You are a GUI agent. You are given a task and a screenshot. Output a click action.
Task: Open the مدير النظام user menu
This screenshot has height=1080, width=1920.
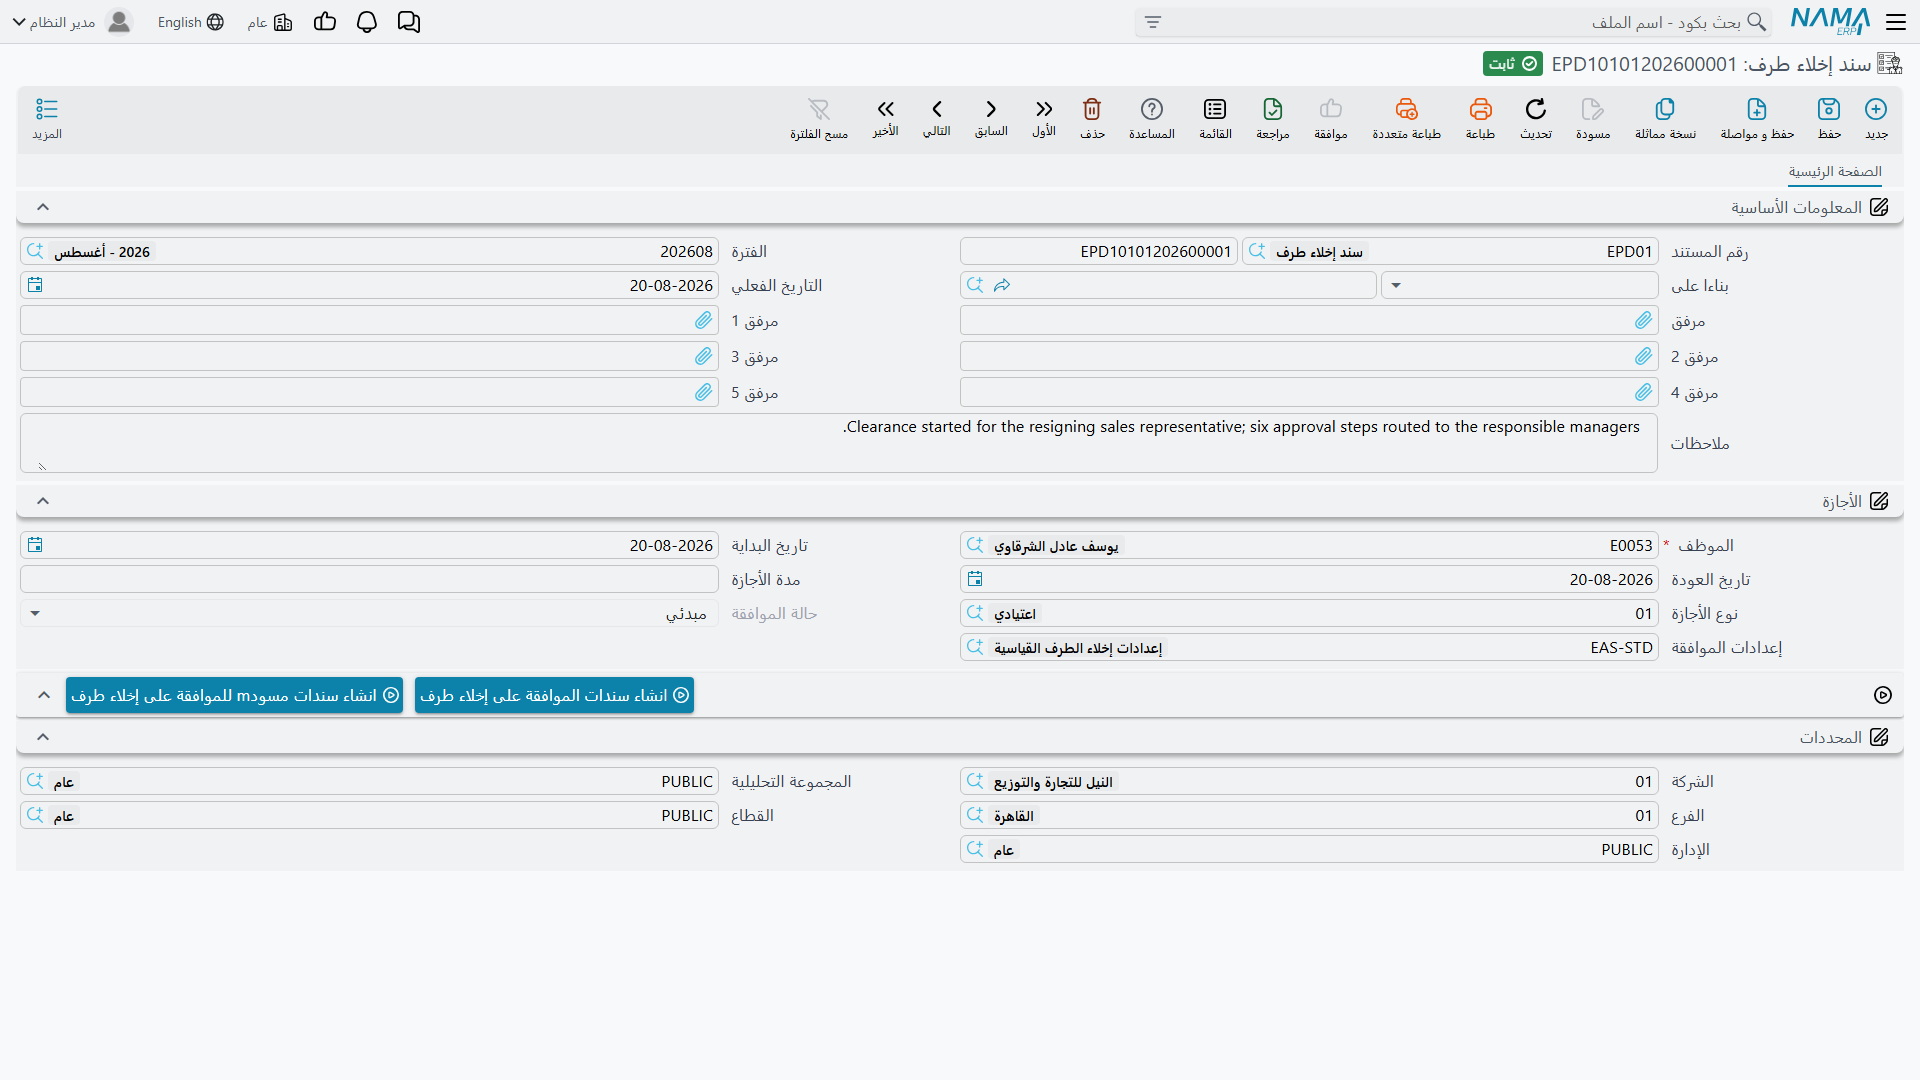(x=71, y=22)
